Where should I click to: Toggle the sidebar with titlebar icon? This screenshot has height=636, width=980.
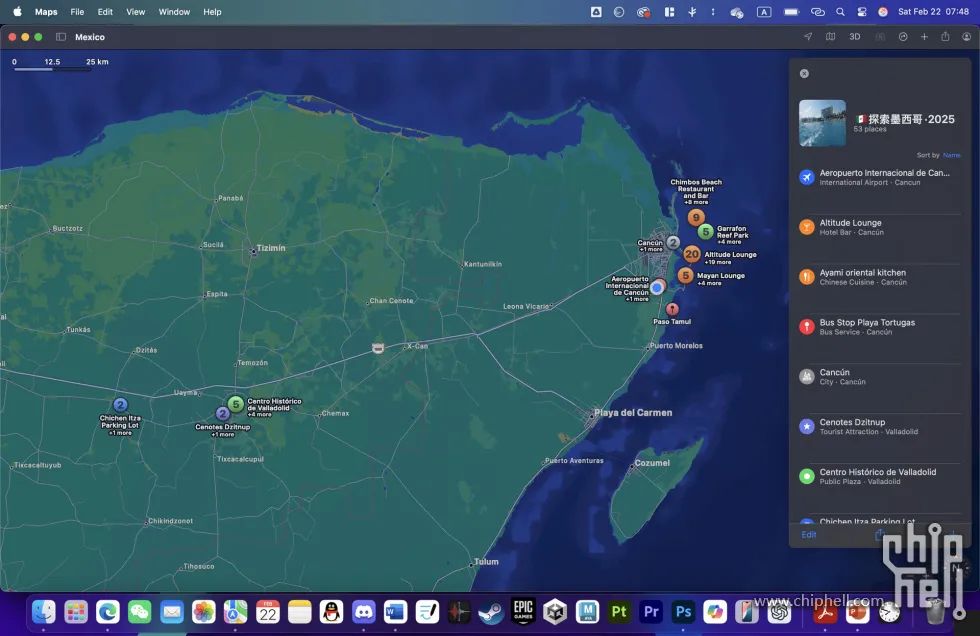point(61,37)
